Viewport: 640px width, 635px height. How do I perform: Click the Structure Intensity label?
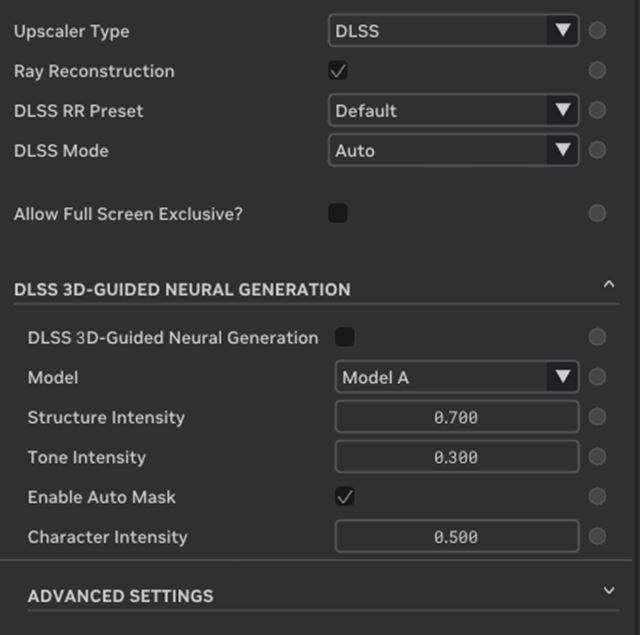coord(106,418)
